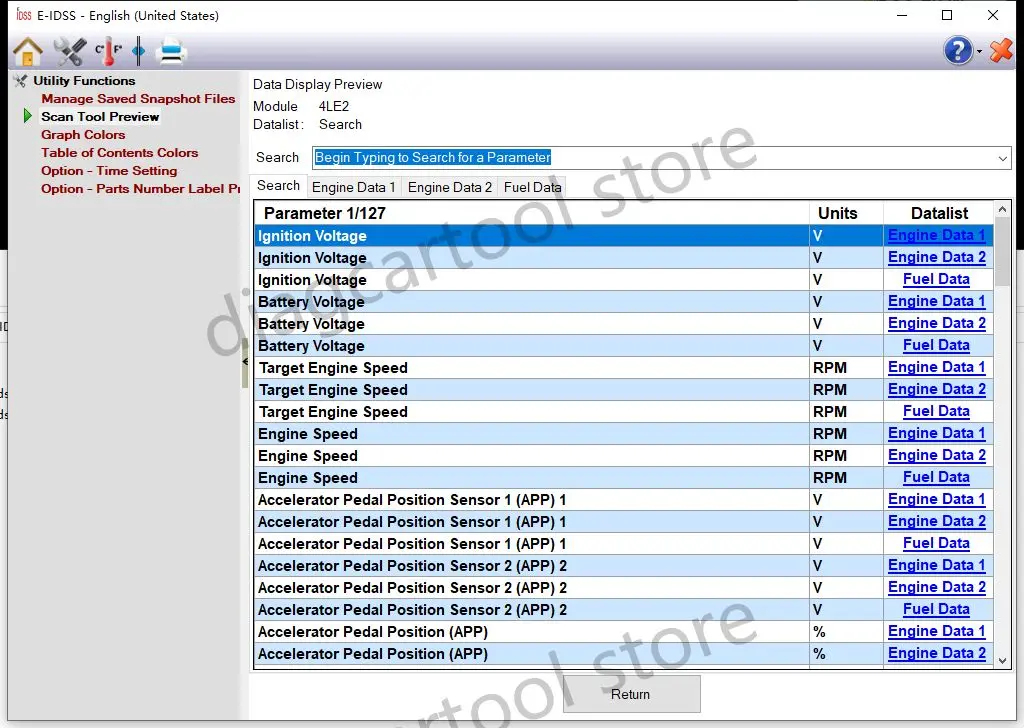This screenshot has width=1024, height=728.
Task: Click the % unit in first Accelerator Pedal Position row
Action: tap(819, 632)
